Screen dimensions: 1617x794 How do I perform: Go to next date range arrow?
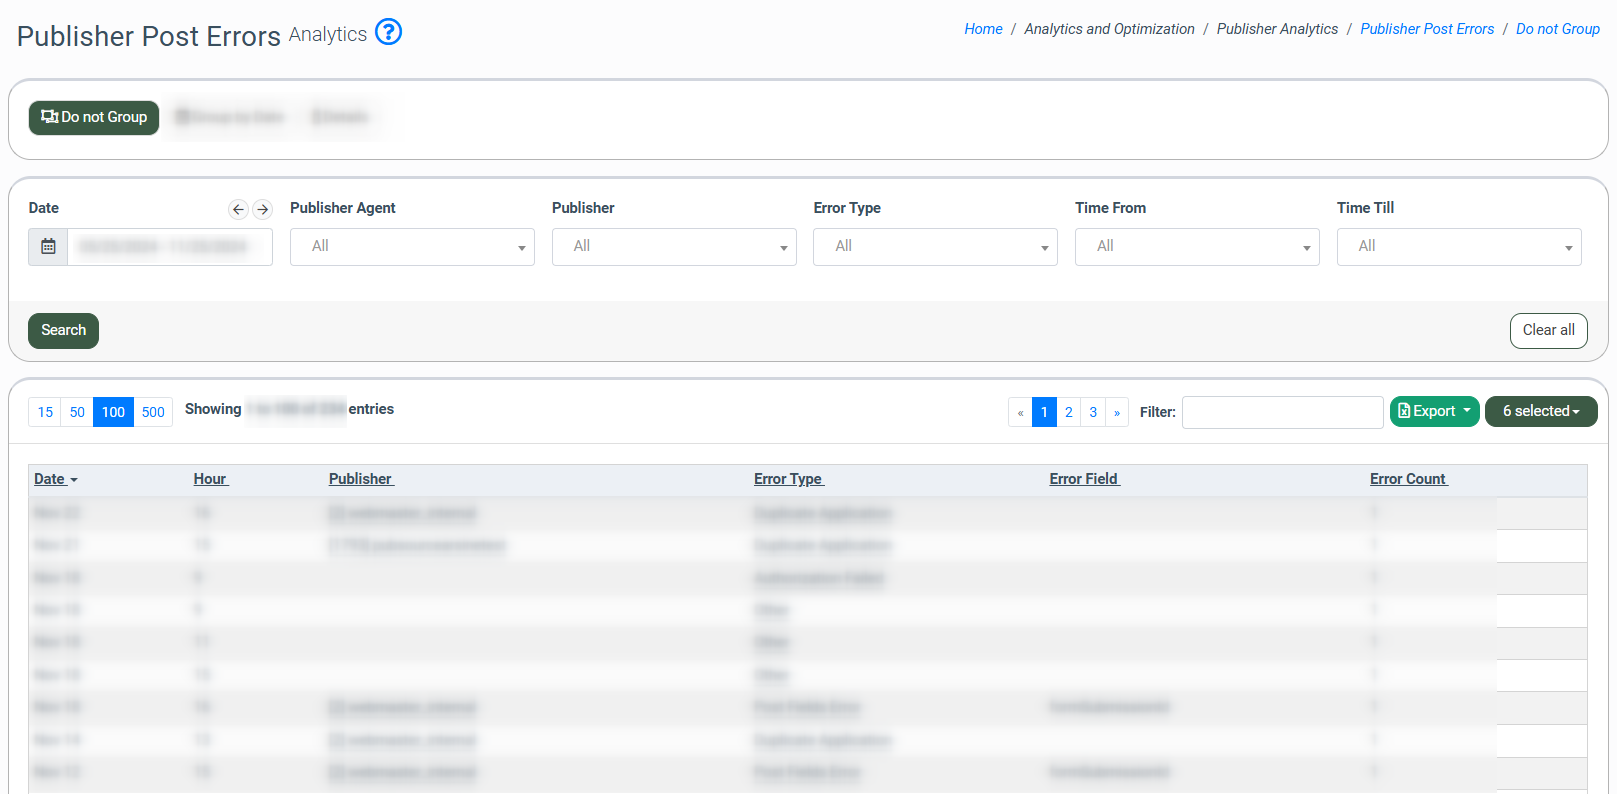coord(263,209)
